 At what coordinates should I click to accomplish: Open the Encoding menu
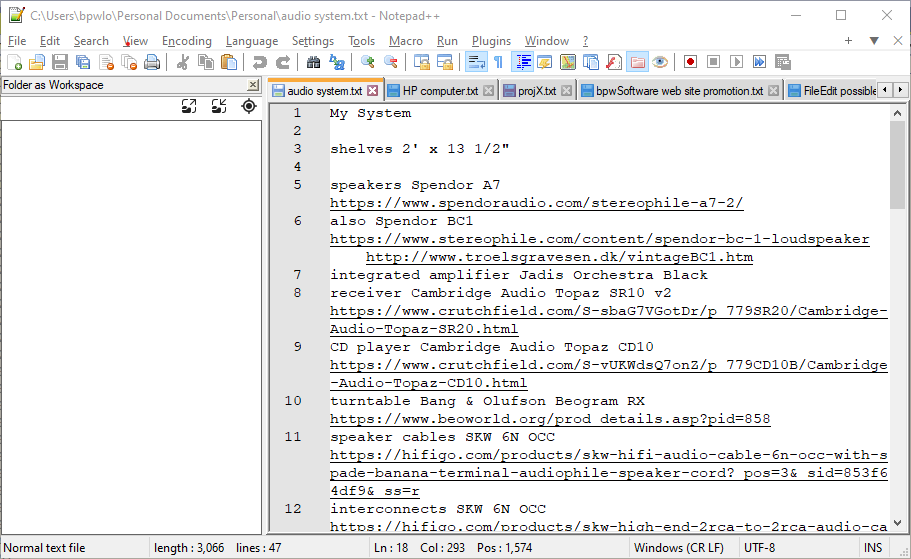[186, 41]
